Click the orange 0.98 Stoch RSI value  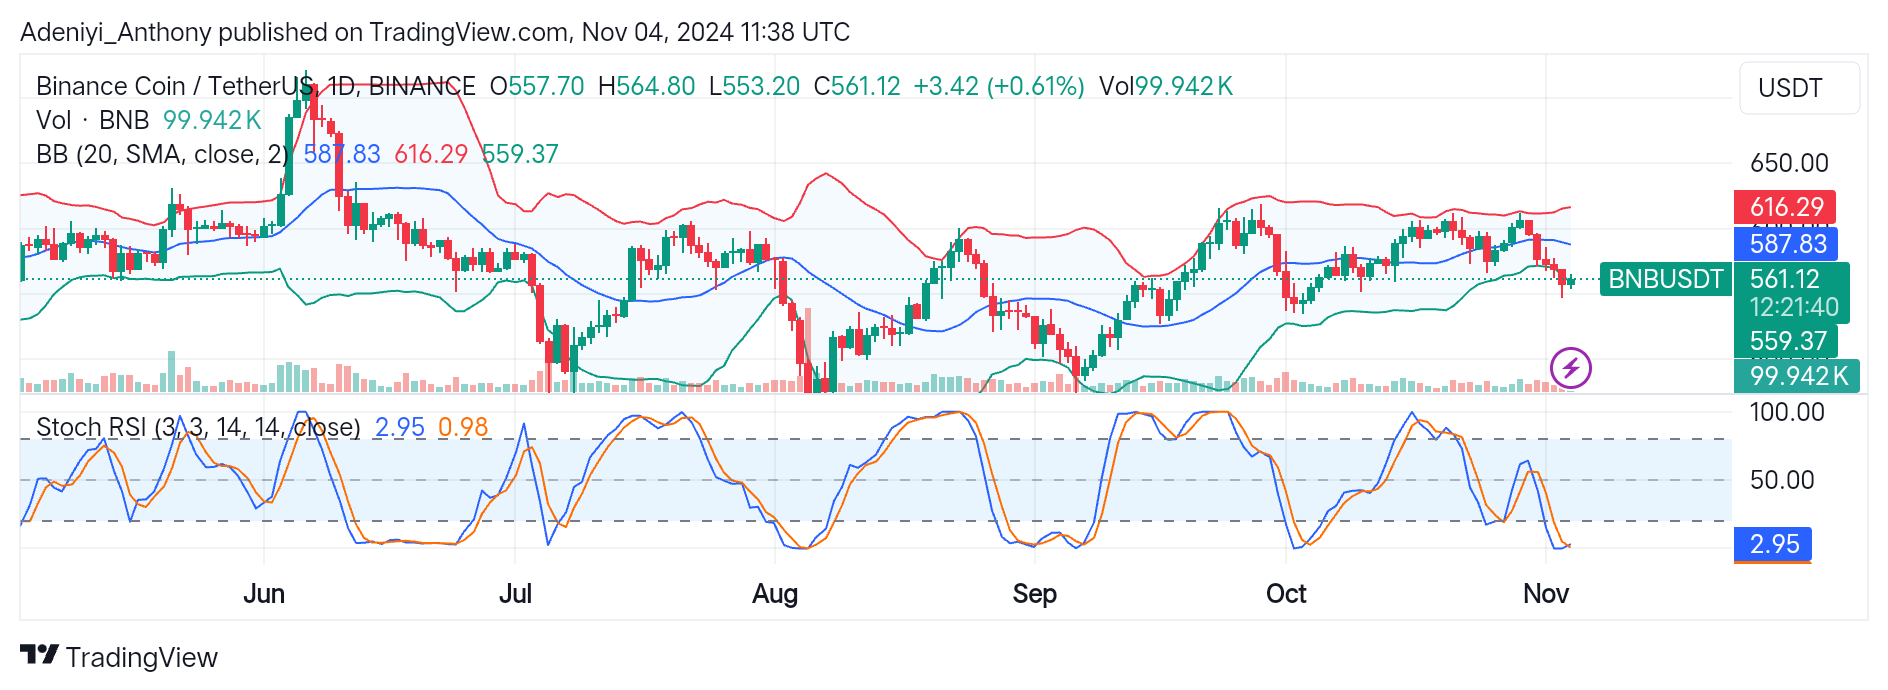[463, 427]
